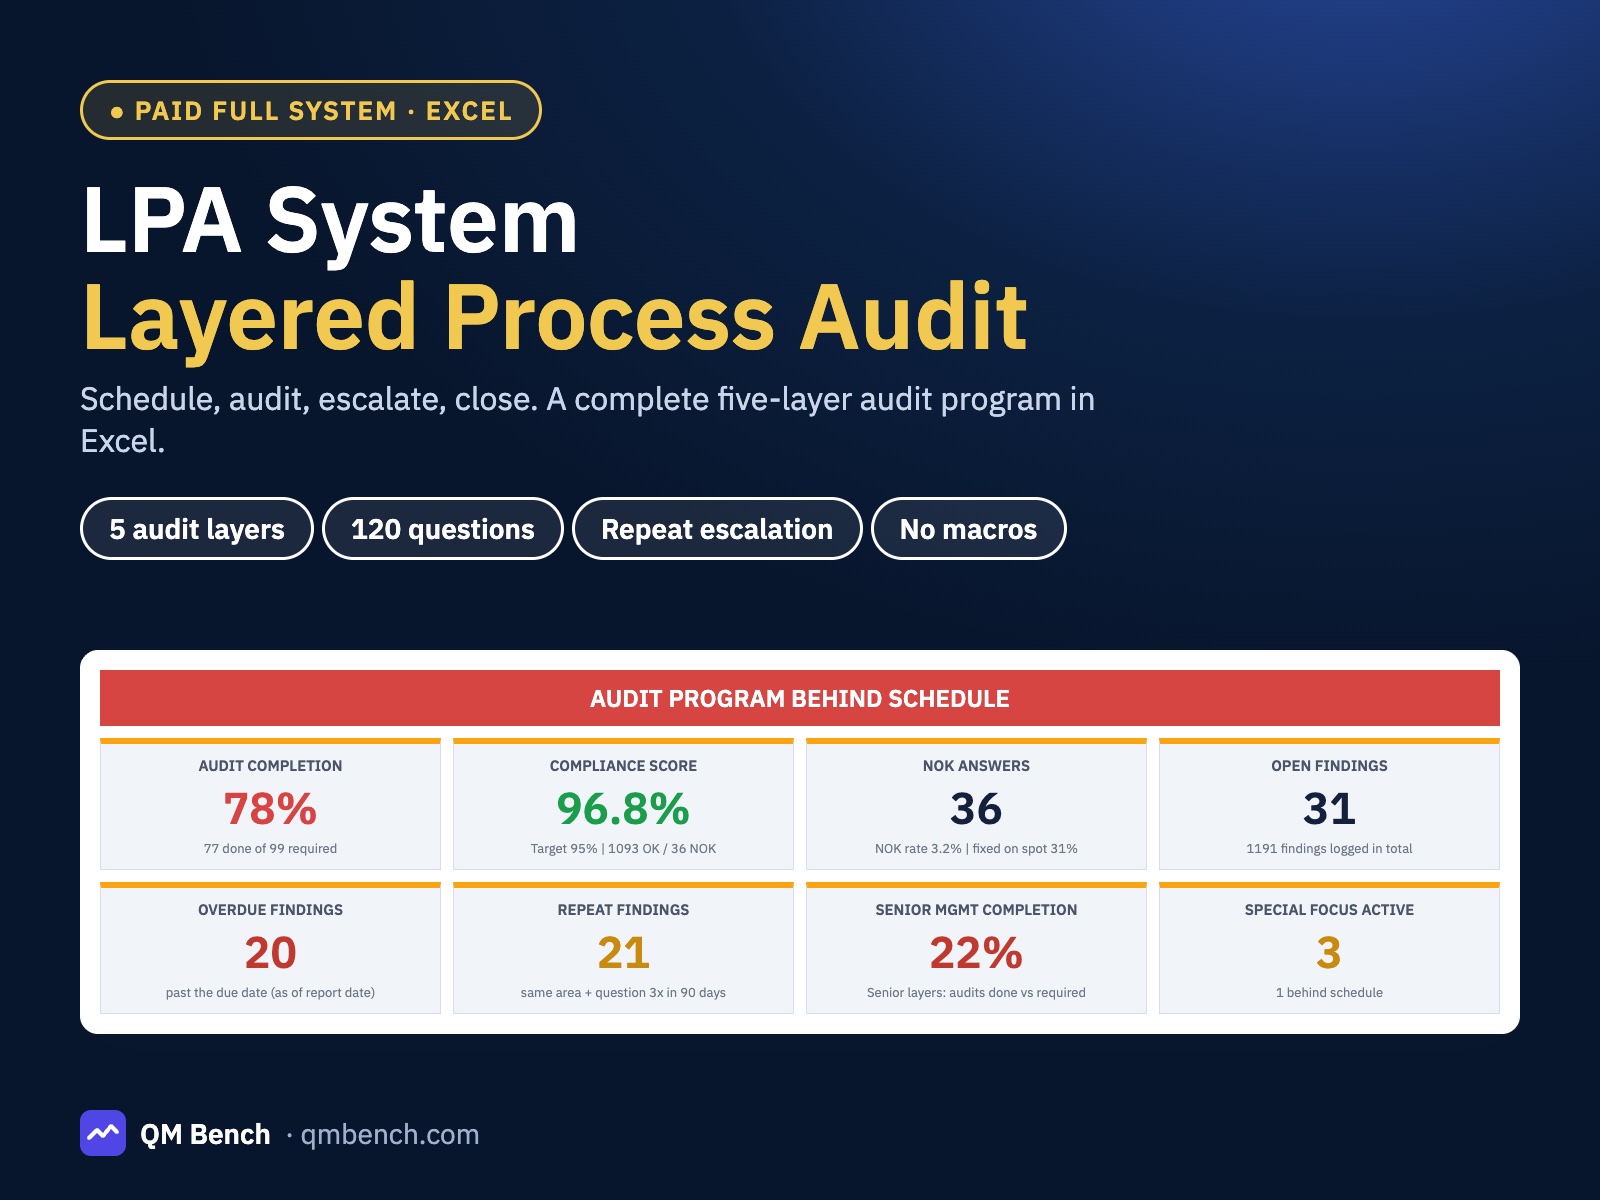Click 'same area + question 3x in 90 days'
Image resolution: width=1600 pixels, height=1200 pixels.
tap(623, 993)
